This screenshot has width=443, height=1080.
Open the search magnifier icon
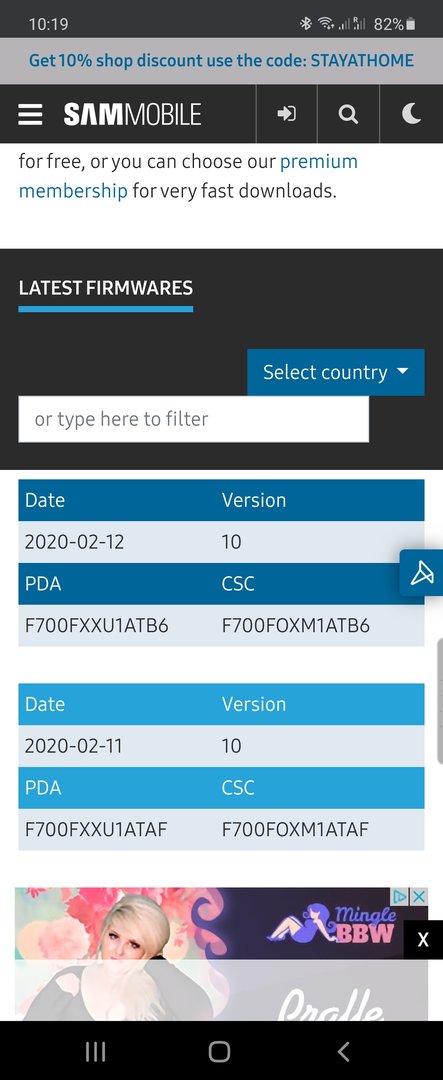pyautogui.click(x=349, y=114)
